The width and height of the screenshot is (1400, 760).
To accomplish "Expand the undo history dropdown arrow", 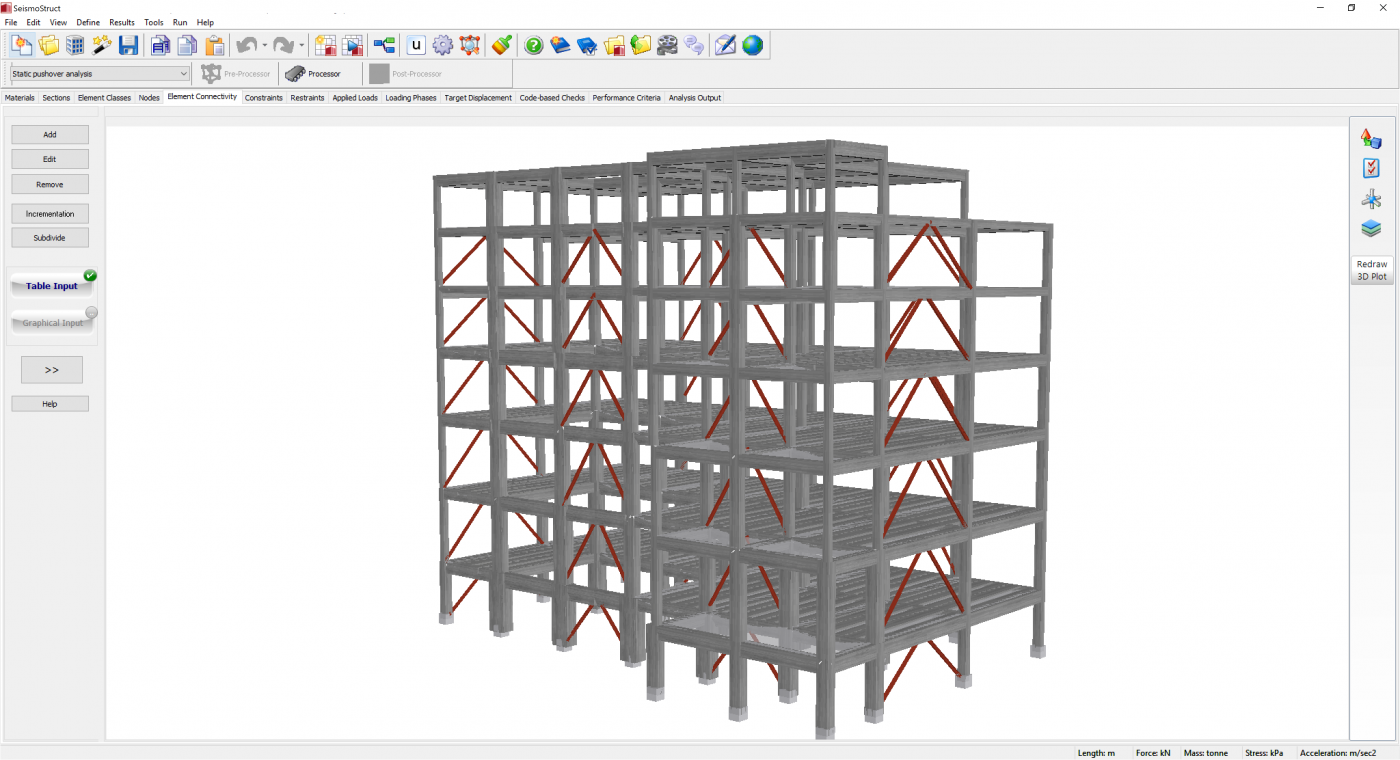I will (x=265, y=46).
